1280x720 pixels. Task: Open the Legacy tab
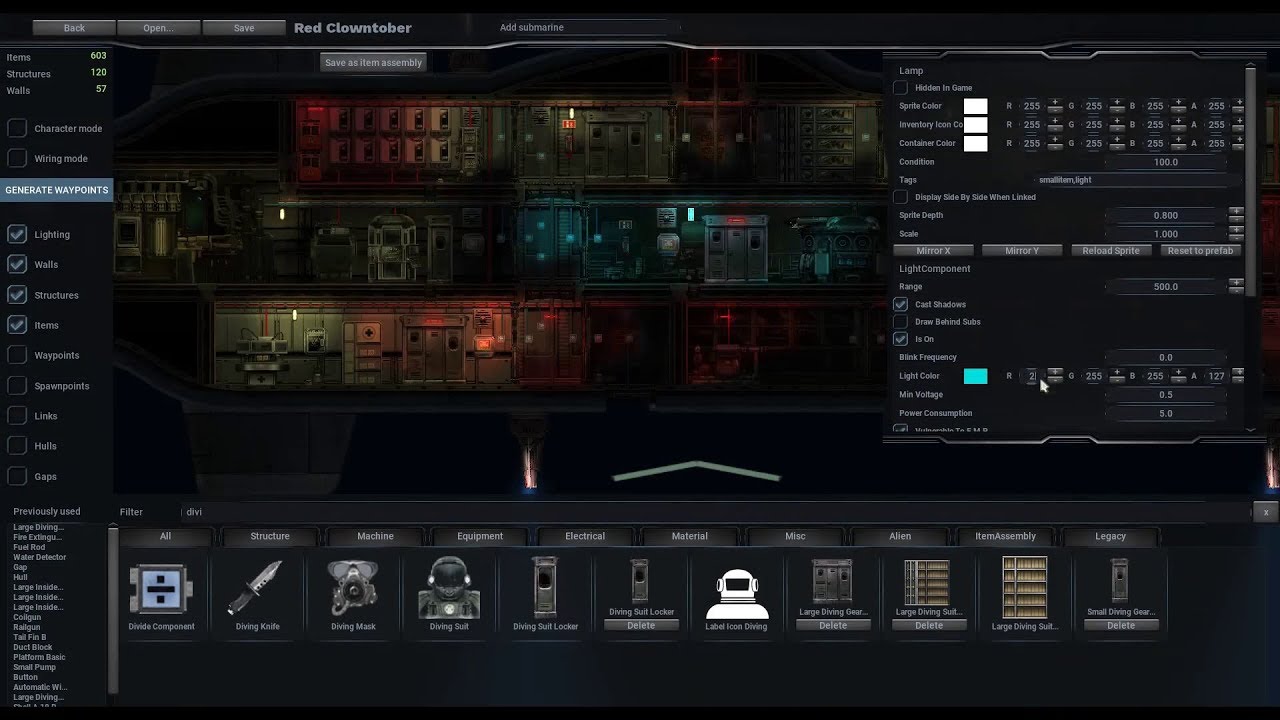1110,536
